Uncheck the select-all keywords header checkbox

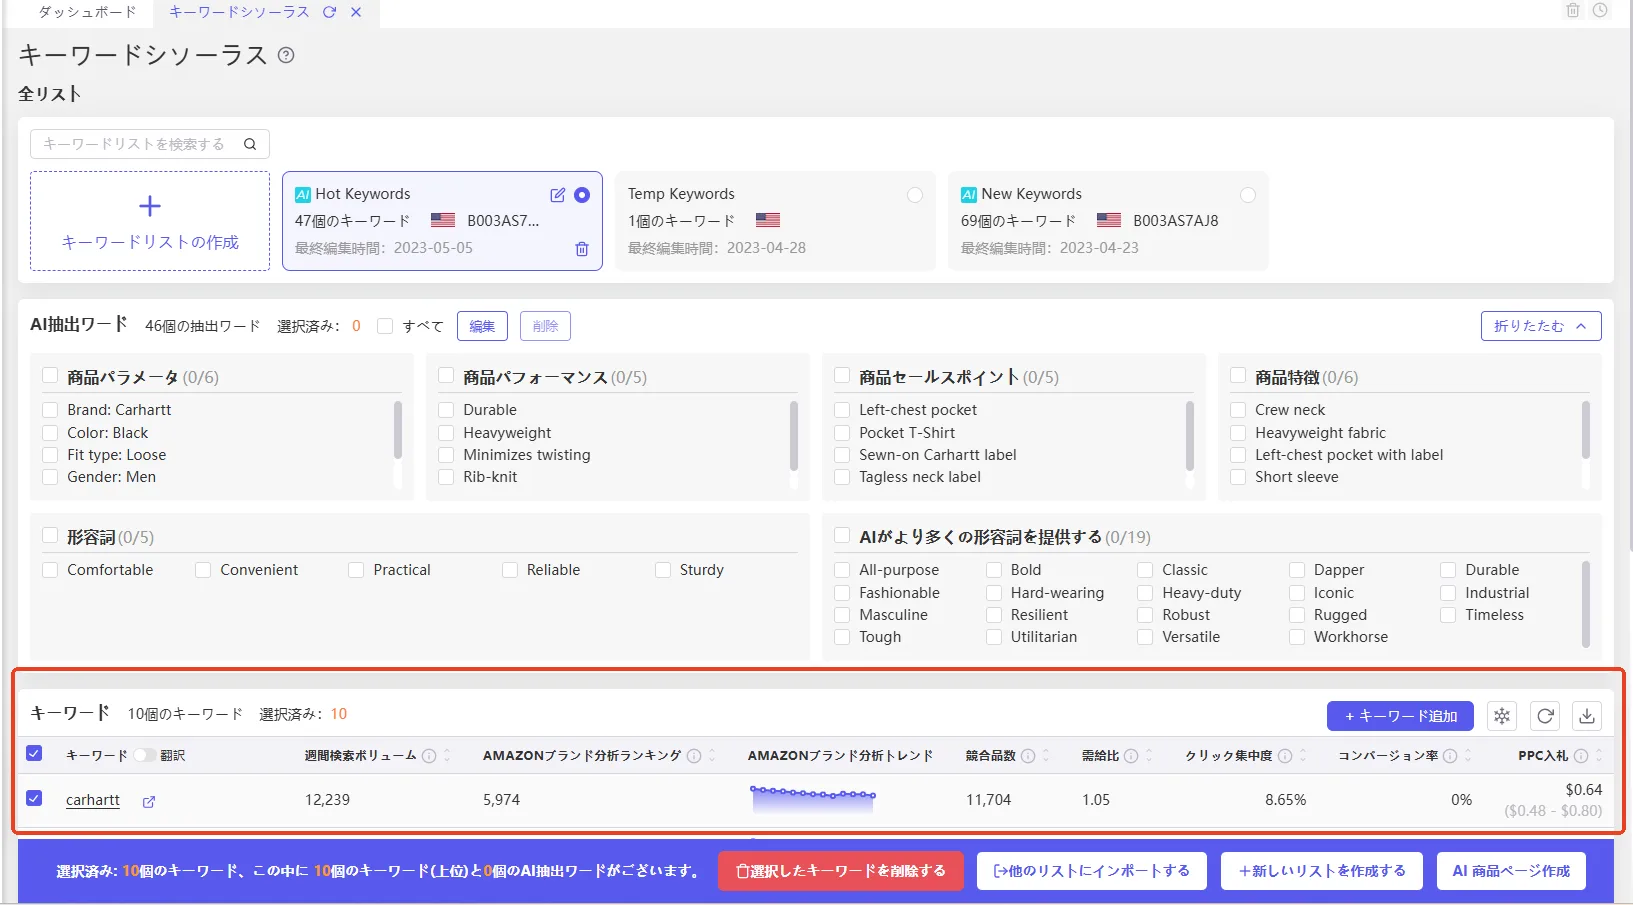(34, 754)
